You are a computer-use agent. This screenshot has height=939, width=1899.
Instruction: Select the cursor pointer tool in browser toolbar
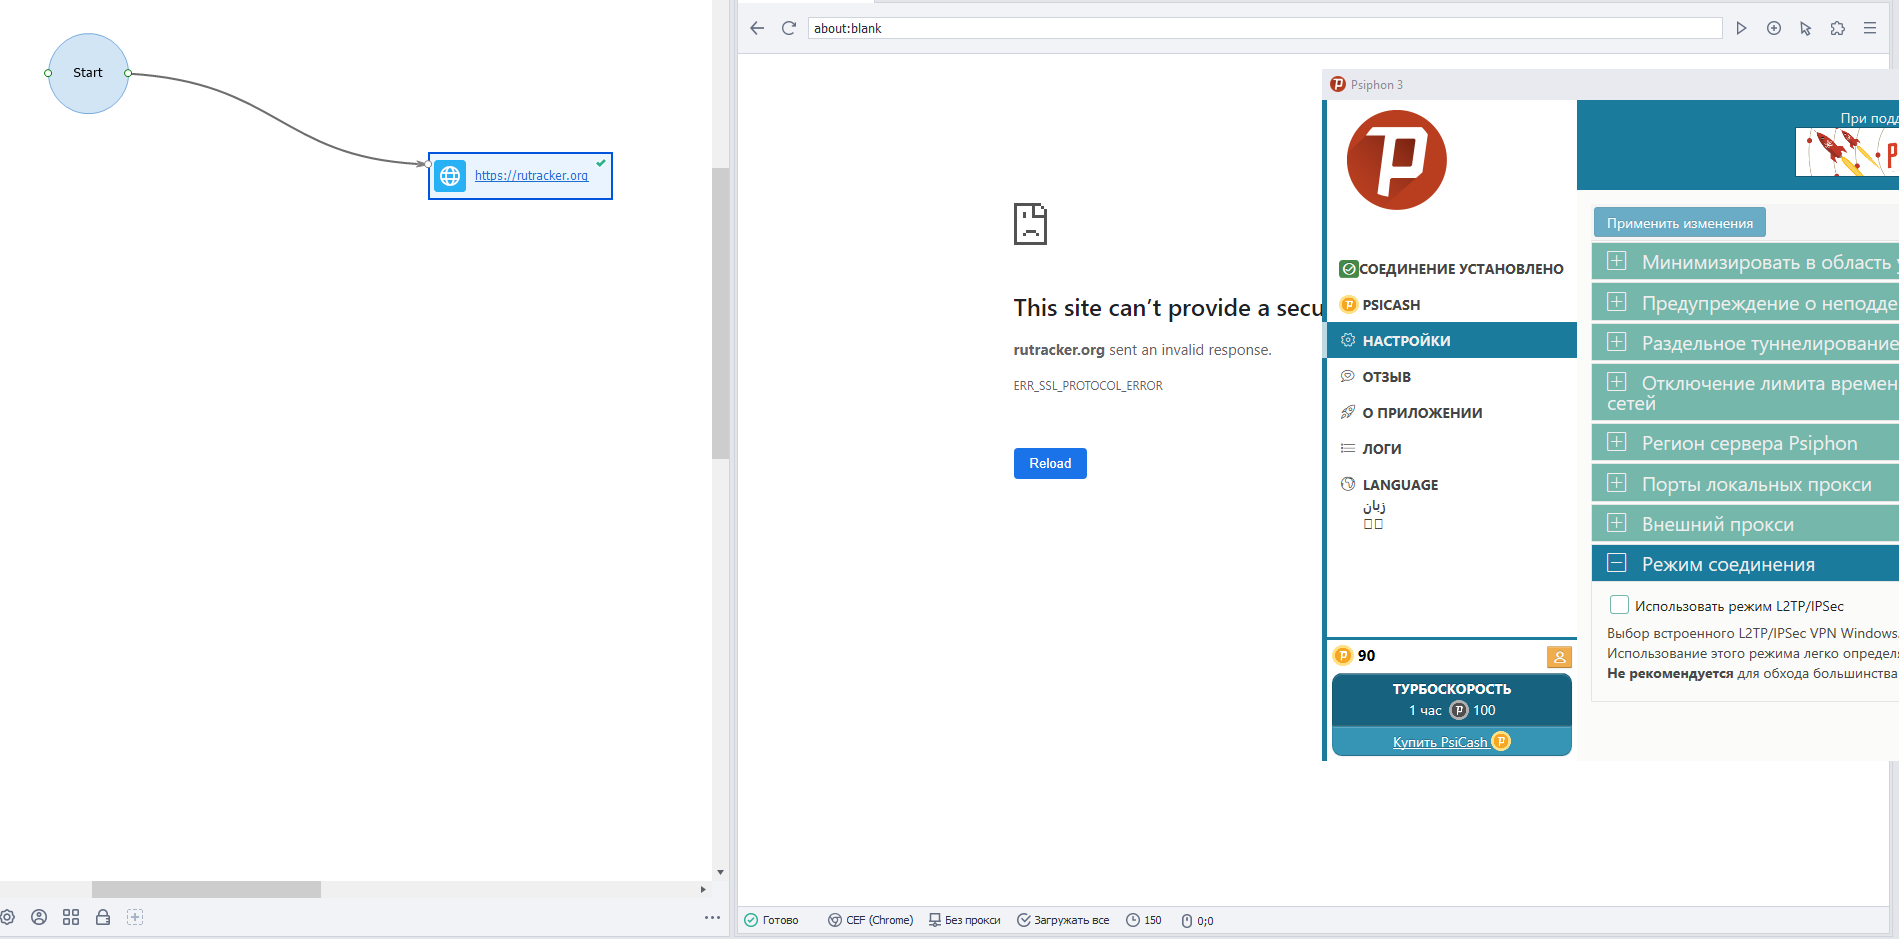click(x=1806, y=28)
